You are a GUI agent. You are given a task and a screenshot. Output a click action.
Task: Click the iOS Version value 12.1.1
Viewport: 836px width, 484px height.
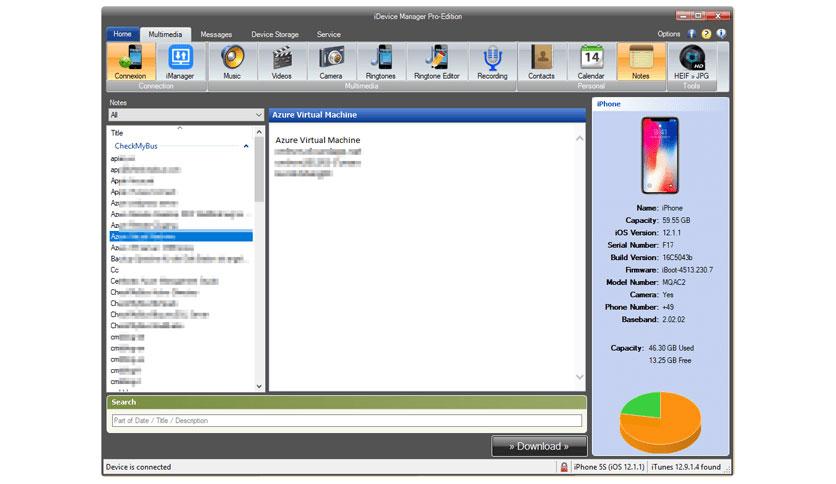(671, 233)
